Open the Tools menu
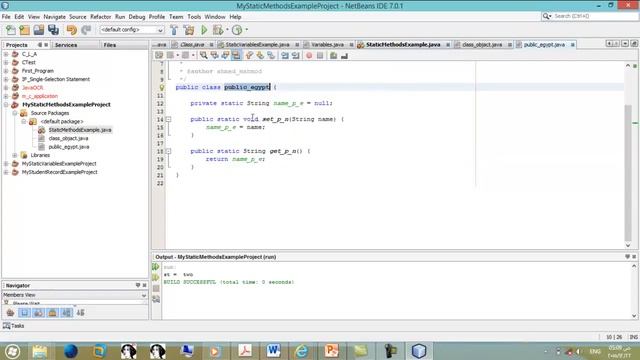 point(194,17)
